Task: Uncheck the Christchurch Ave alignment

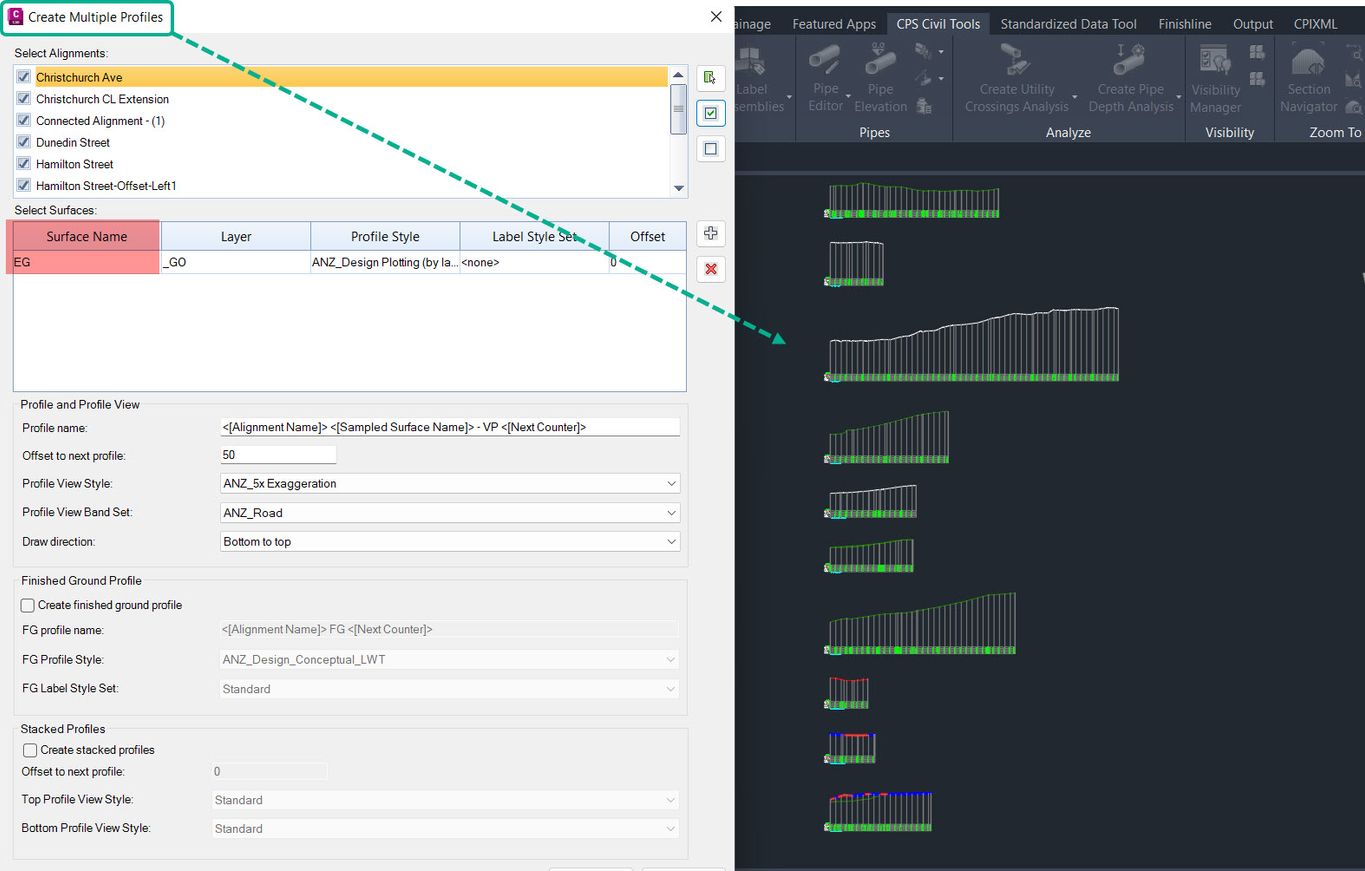Action: click(x=22, y=76)
